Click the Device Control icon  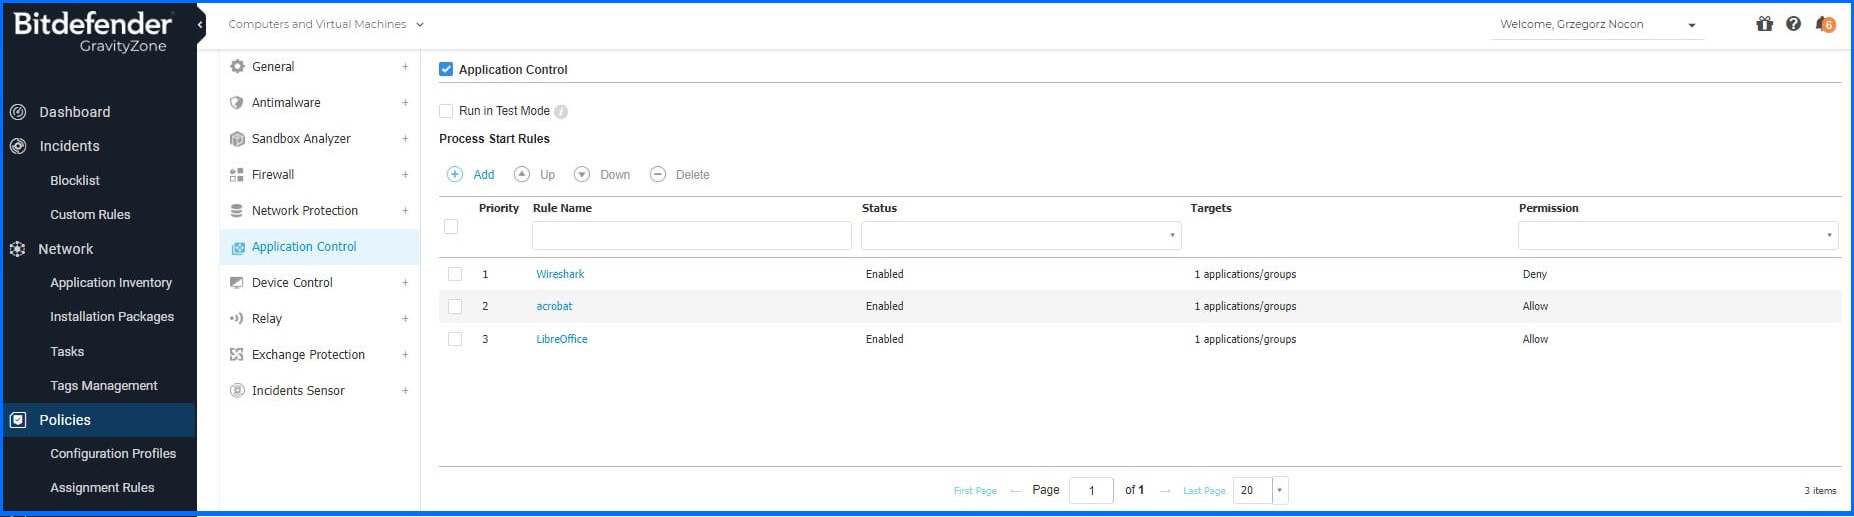237,282
